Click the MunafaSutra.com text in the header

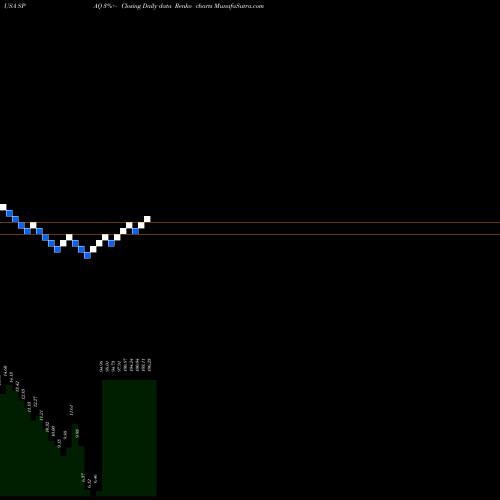(x=239, y=6)
